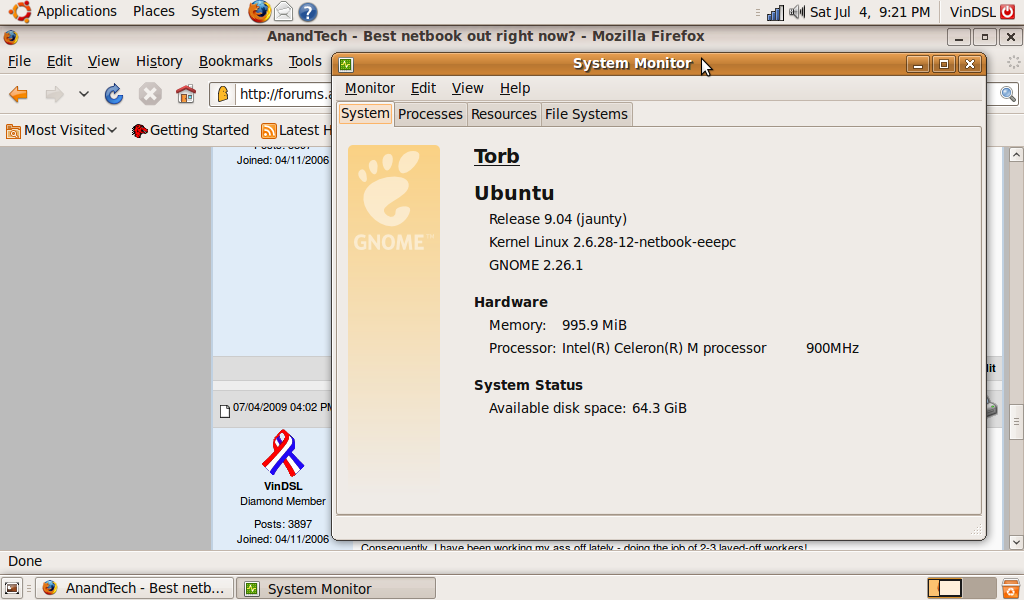Screen dimensions: 1024x600
Task: Open the Monitor menu in System Monitor
Action: click(370, 88)
